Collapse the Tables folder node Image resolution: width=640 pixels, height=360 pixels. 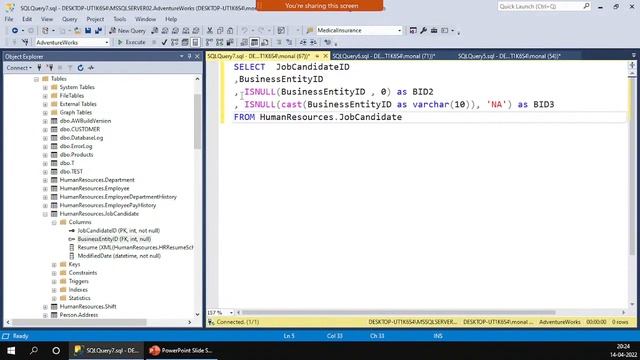point(36,79)
